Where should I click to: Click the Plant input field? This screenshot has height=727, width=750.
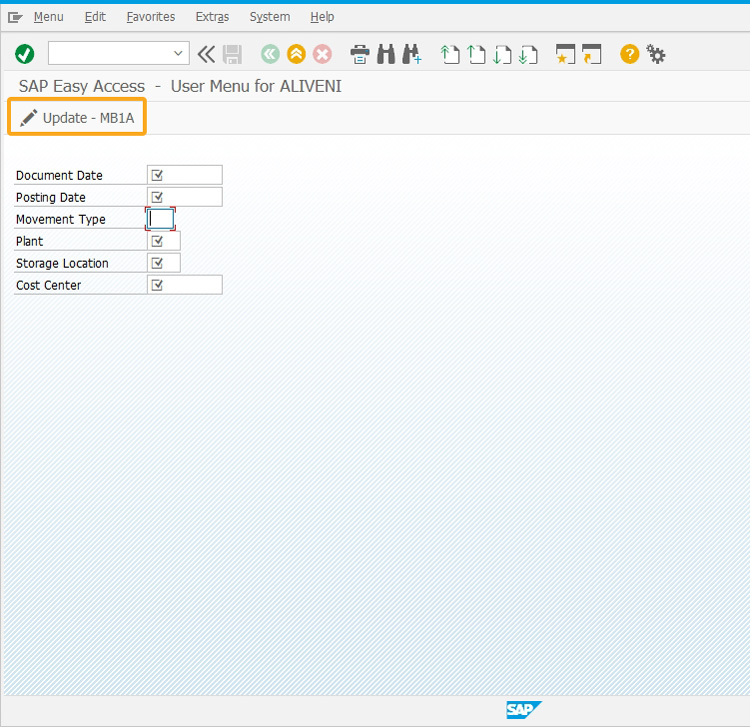164,241
